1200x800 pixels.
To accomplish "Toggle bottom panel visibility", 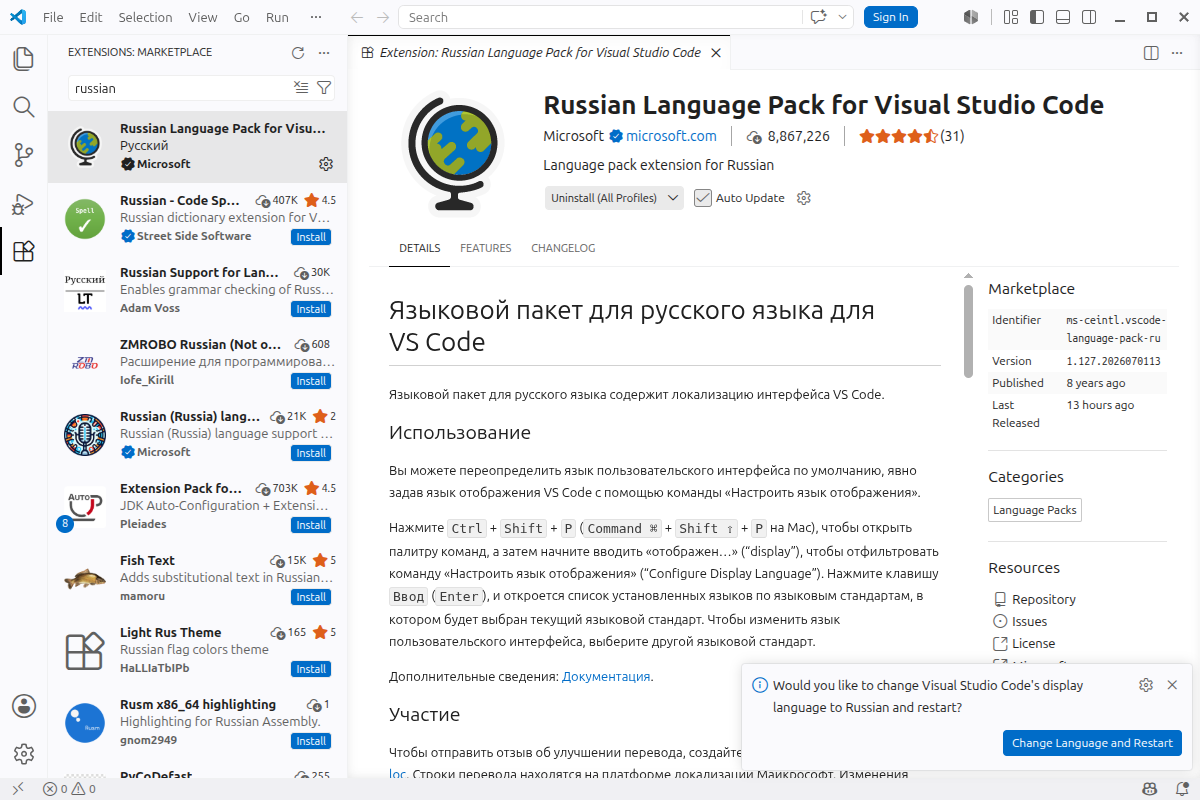I will (x=1062, y=17).
